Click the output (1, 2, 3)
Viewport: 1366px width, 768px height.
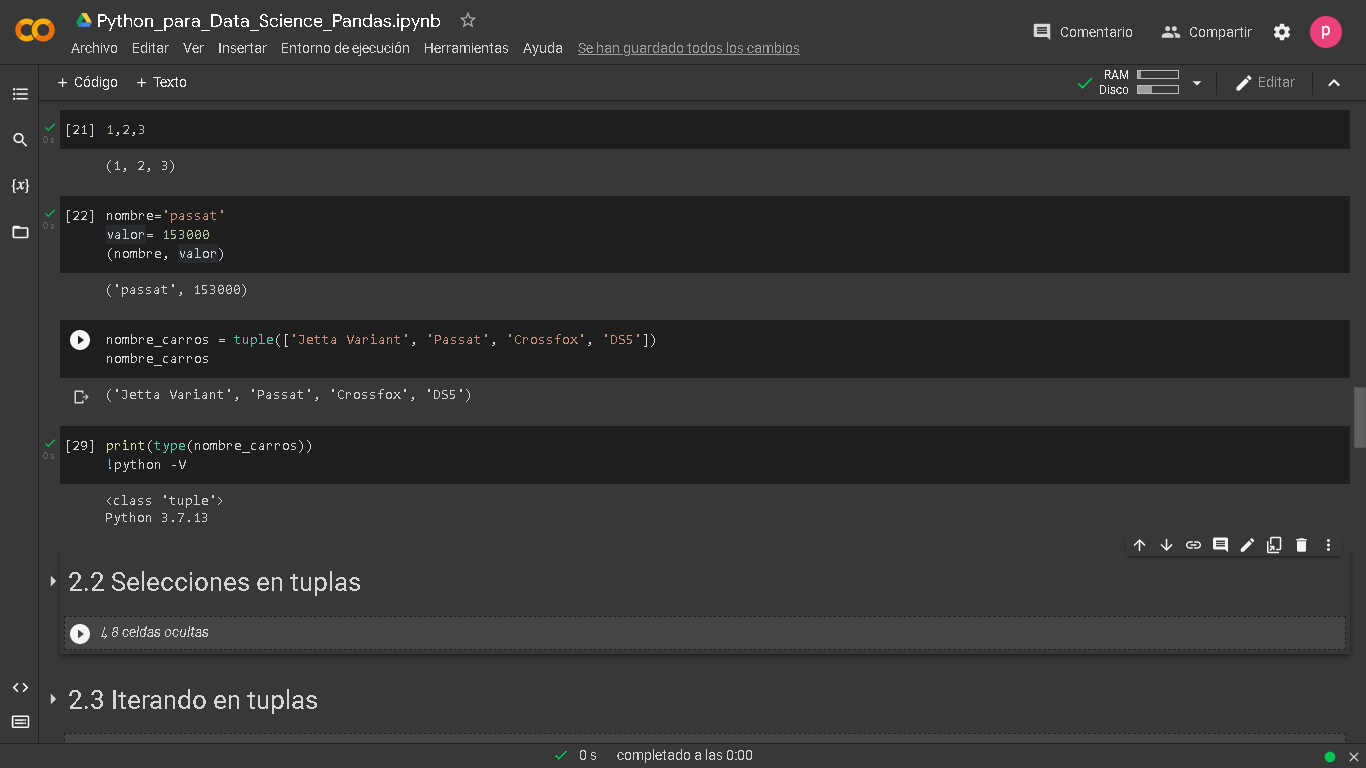pyautogui.click(x=140, y=166)
